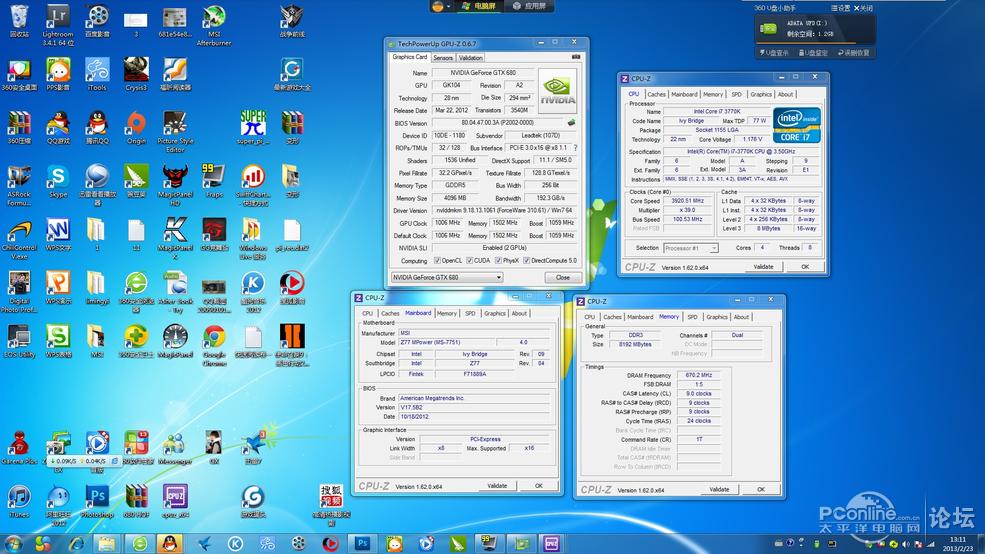
Task: Click the Close button in GPU-Z
Action: tap(562, 277)
